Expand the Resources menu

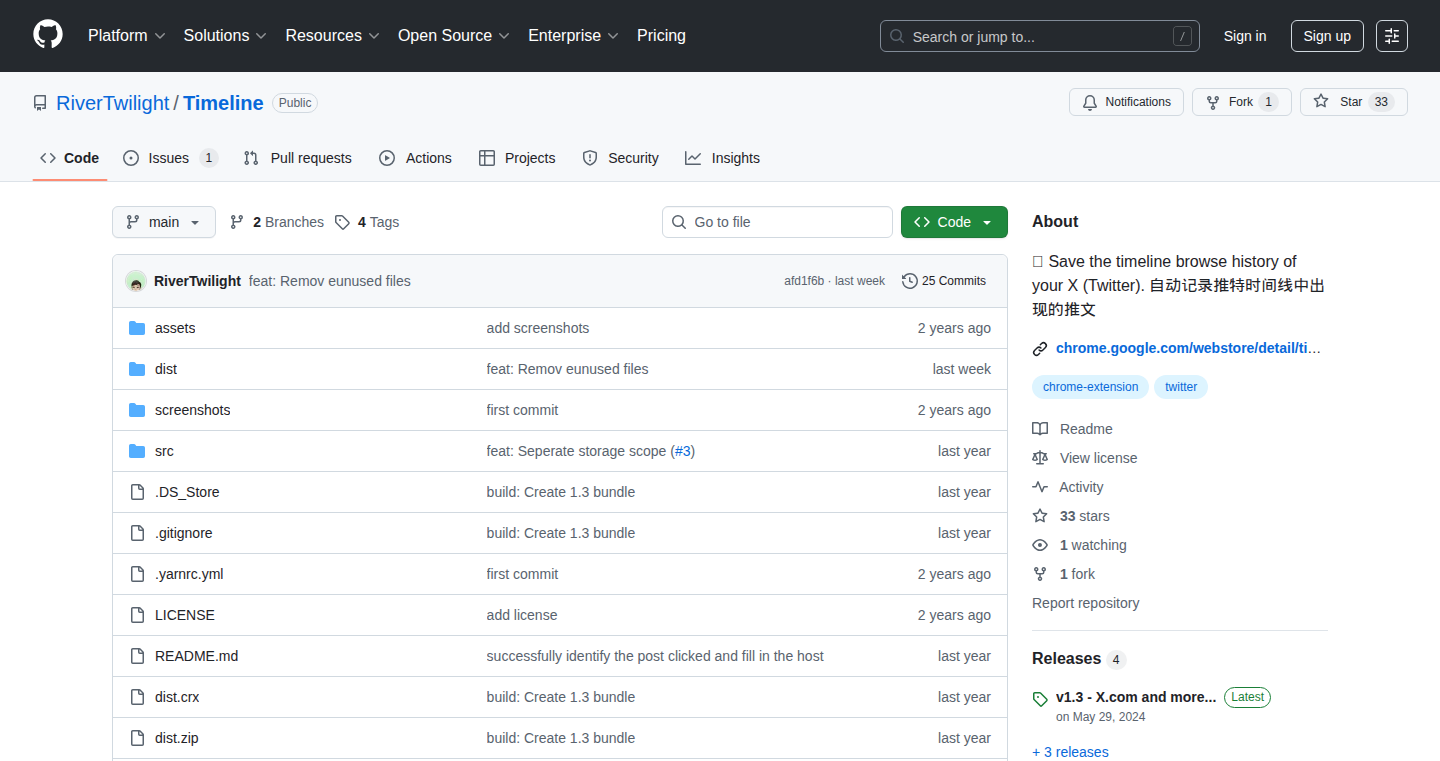click(333, 35)
